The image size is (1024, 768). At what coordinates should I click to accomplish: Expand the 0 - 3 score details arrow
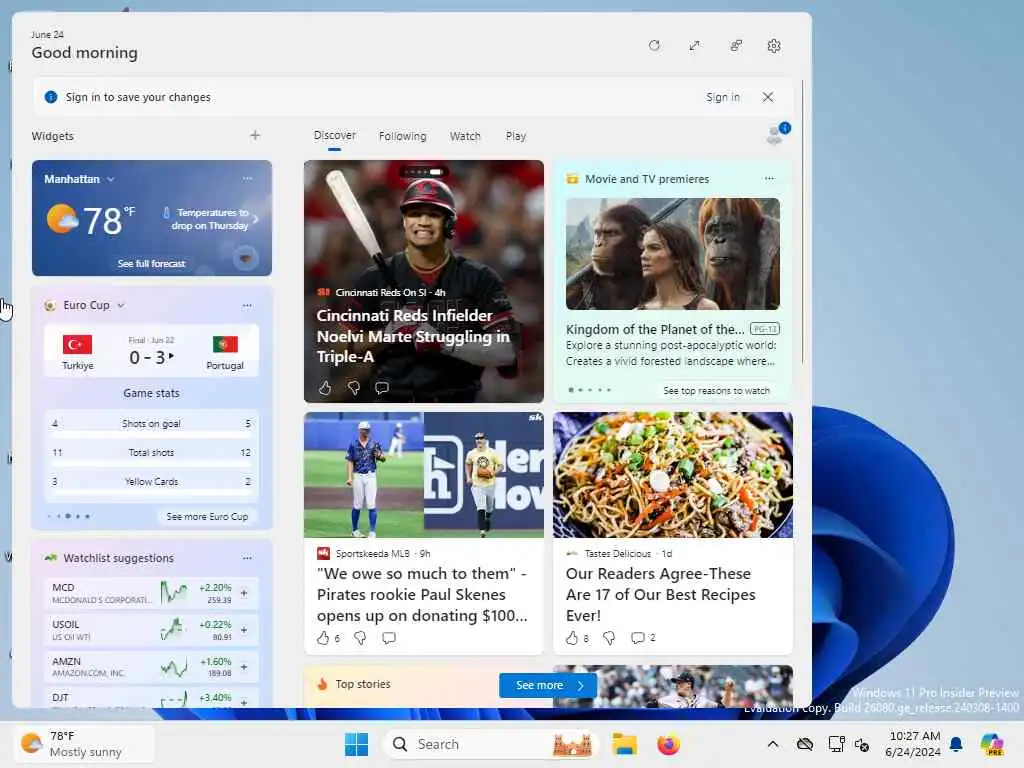[x=171, y=356]
